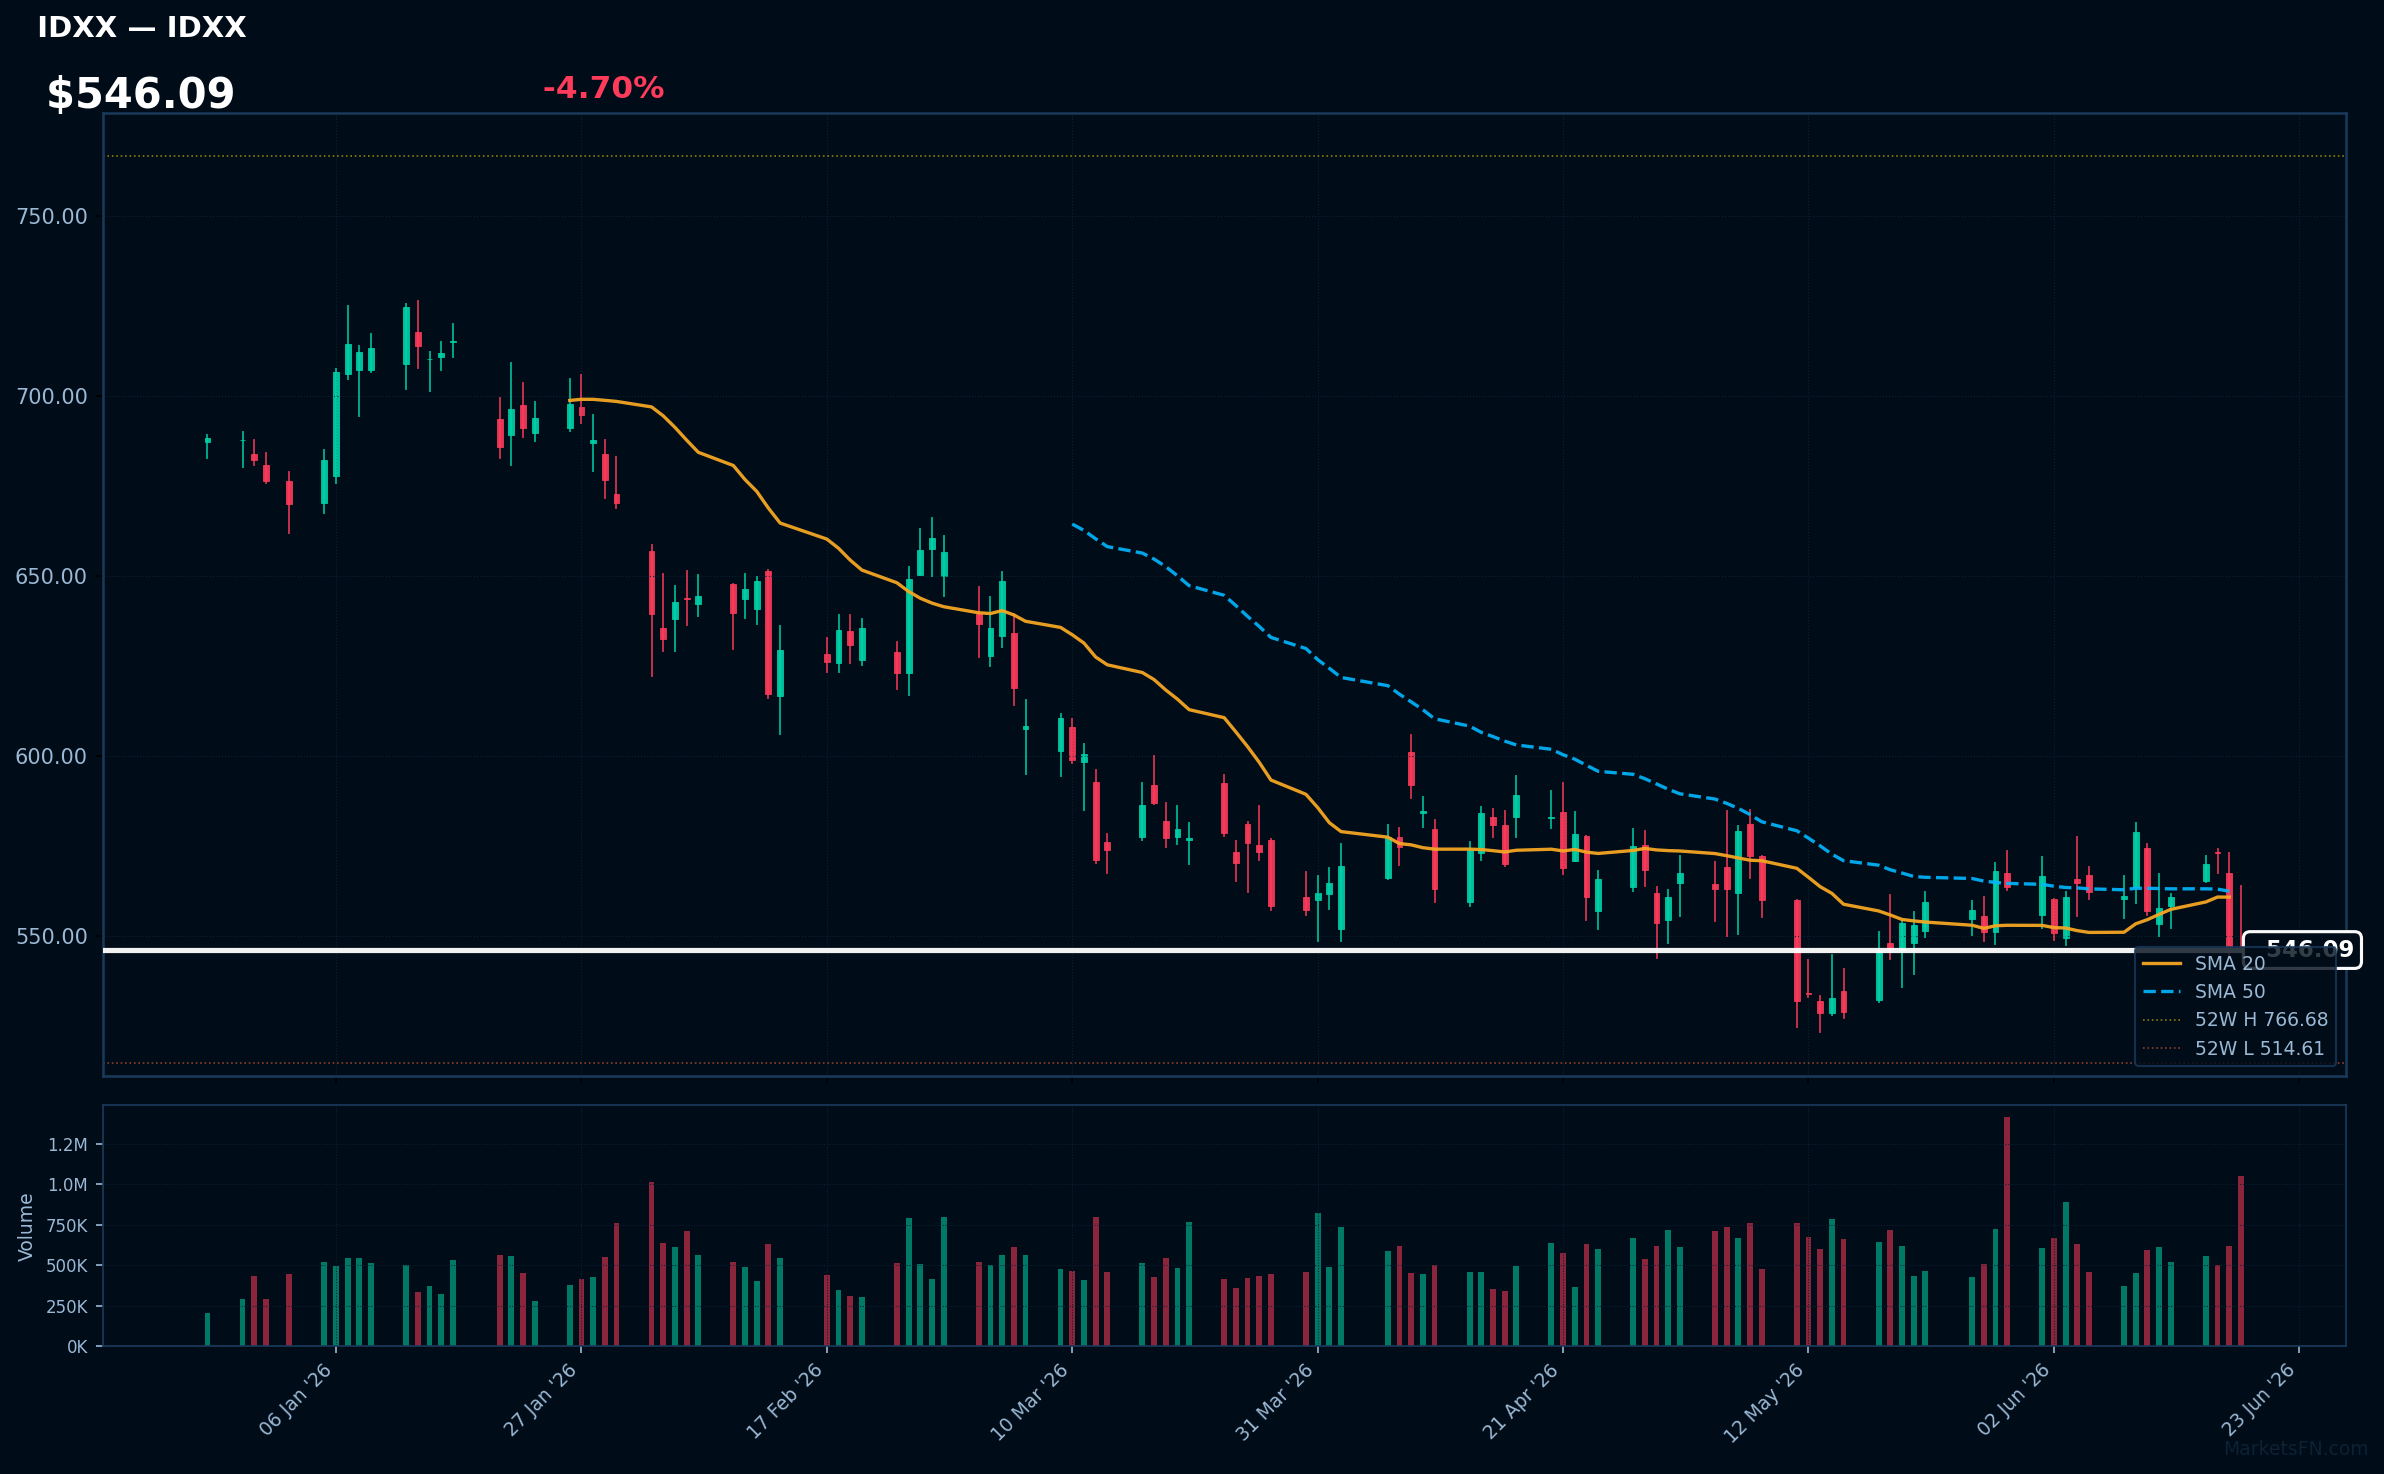2384x1474 pixels.
Task: Click the 23 Jun '26 date label
Action: point(2258,1399)
